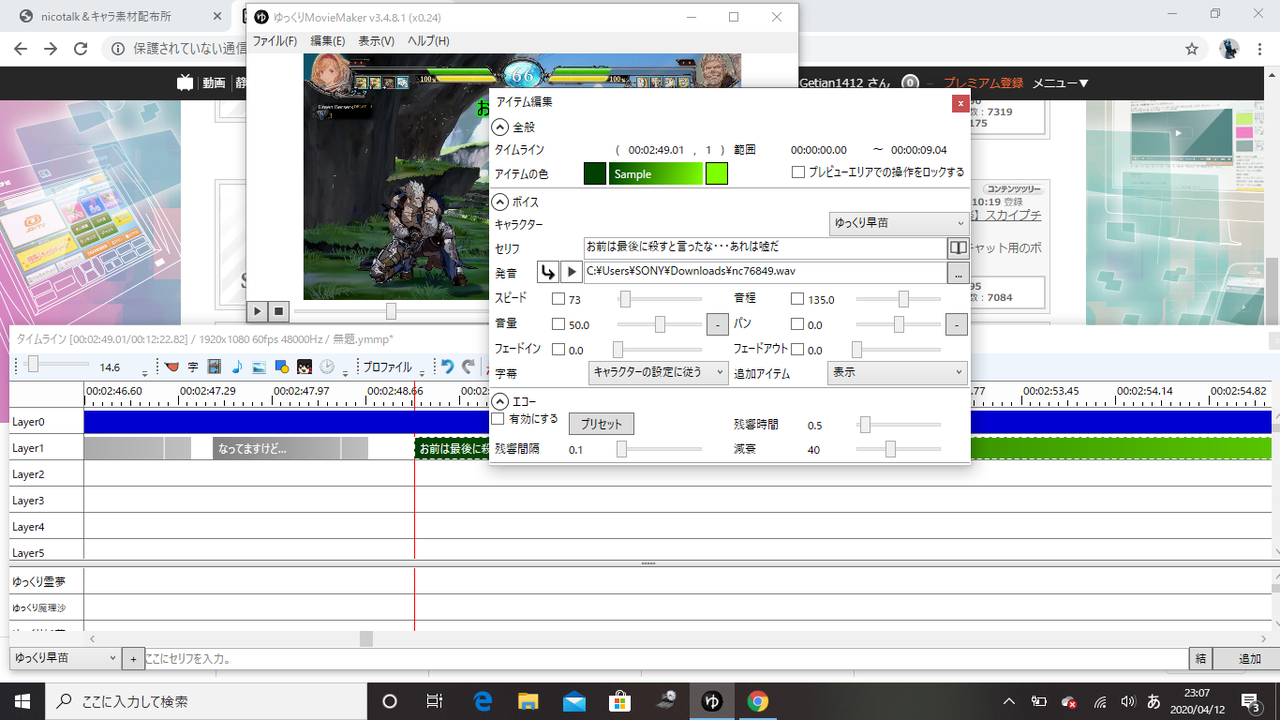This screenshot has width=1280, height=720.
Task: Toggle the 音量 checkbox
Action: [558, 324]
